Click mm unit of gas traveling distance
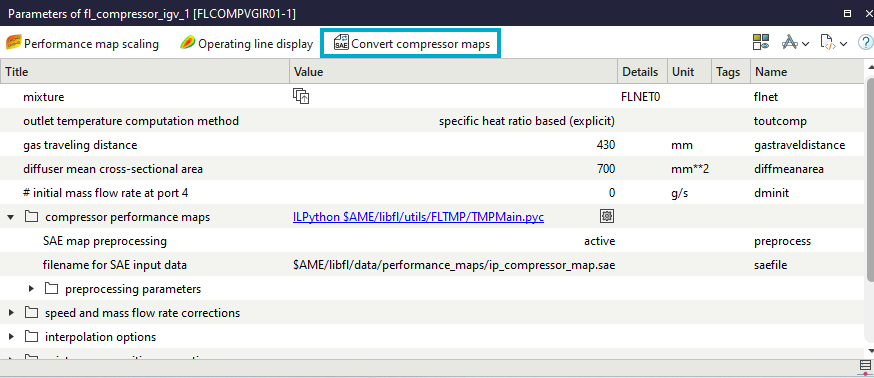 click(x=682, y=145)
